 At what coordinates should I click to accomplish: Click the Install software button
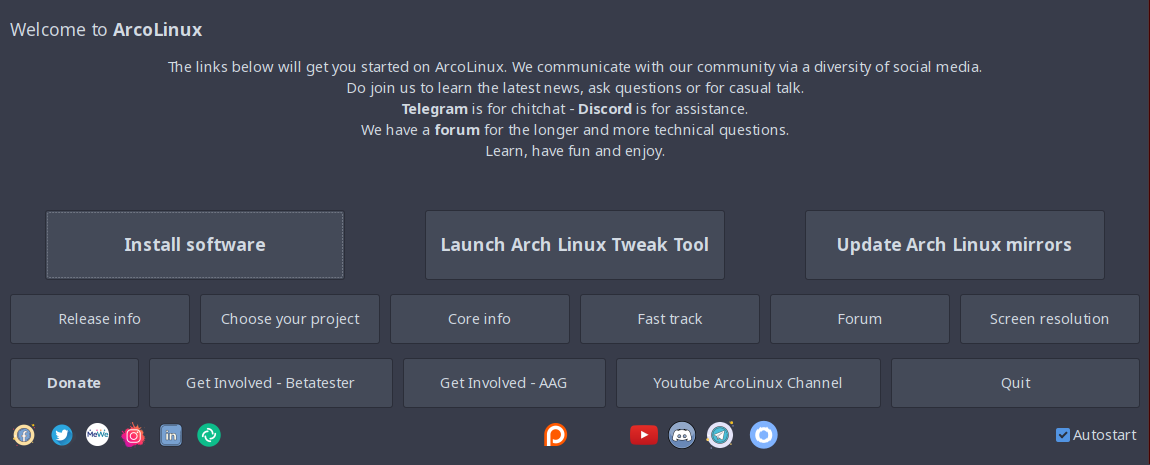pyautogui.click(x=195, y=245)
